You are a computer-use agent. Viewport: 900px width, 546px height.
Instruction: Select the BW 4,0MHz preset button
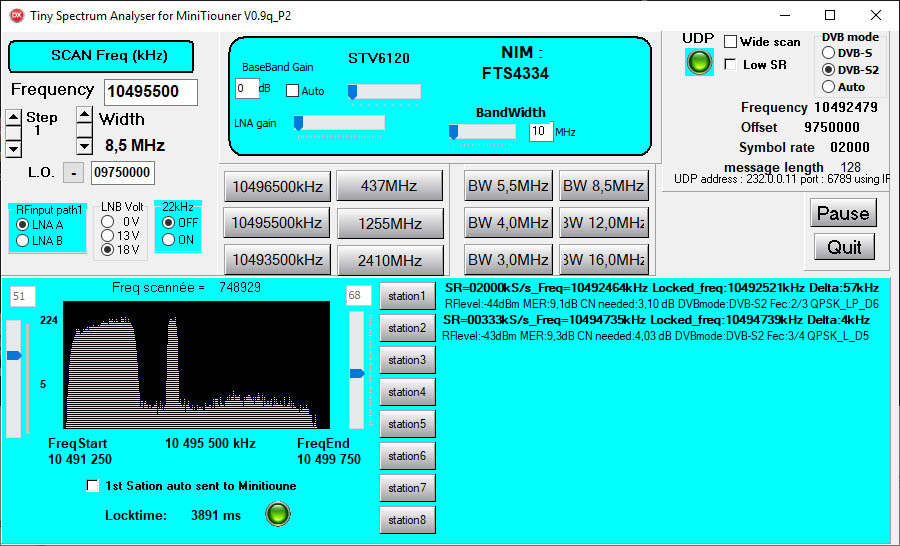coord(508,222)
